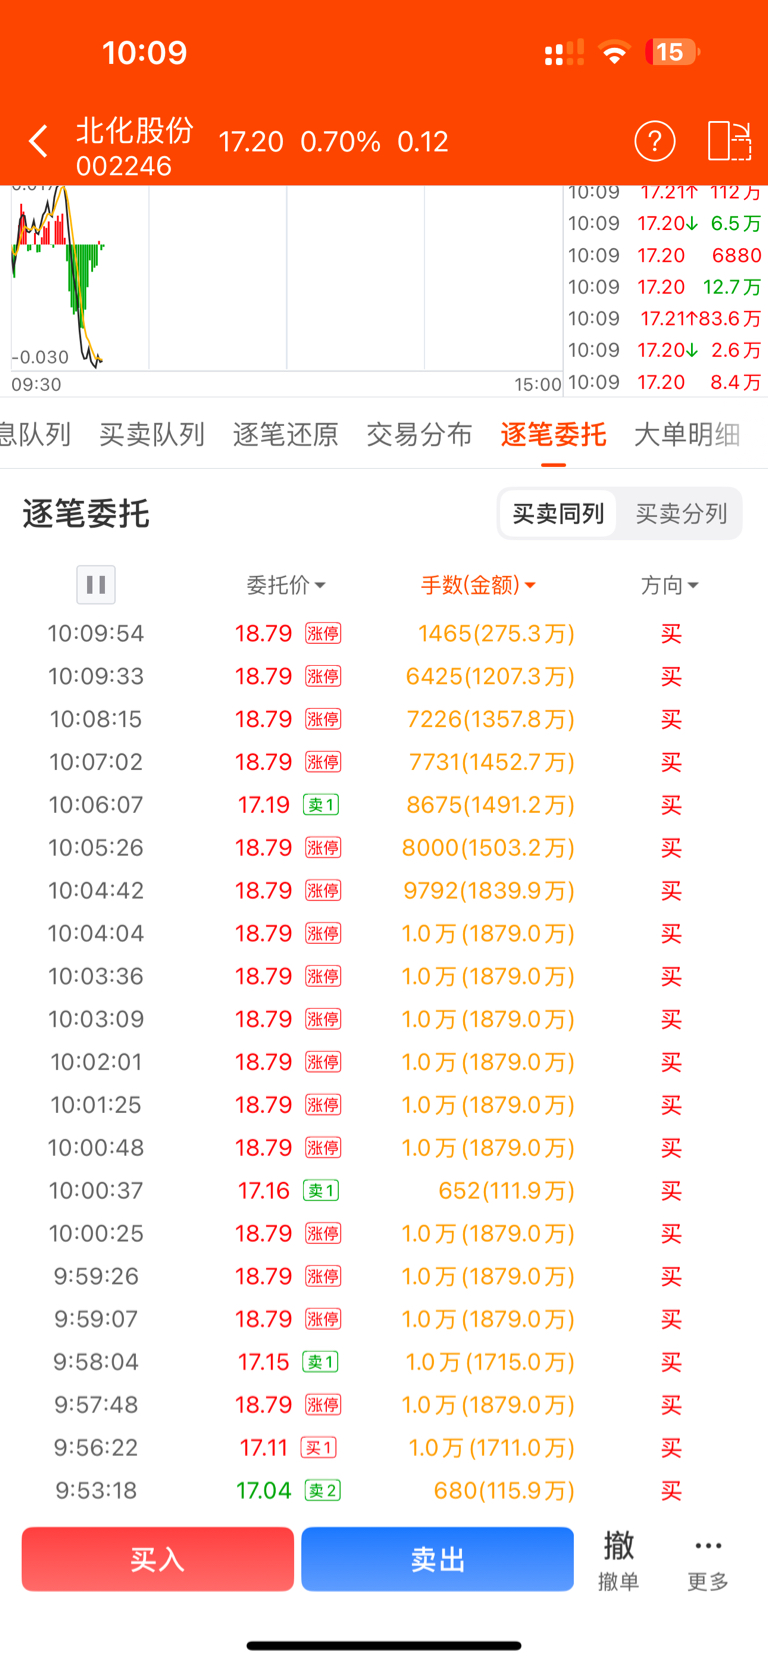This screenshot has width=768, height=1665.
Task: Pause the order feed updates
Action: (96, 585)
